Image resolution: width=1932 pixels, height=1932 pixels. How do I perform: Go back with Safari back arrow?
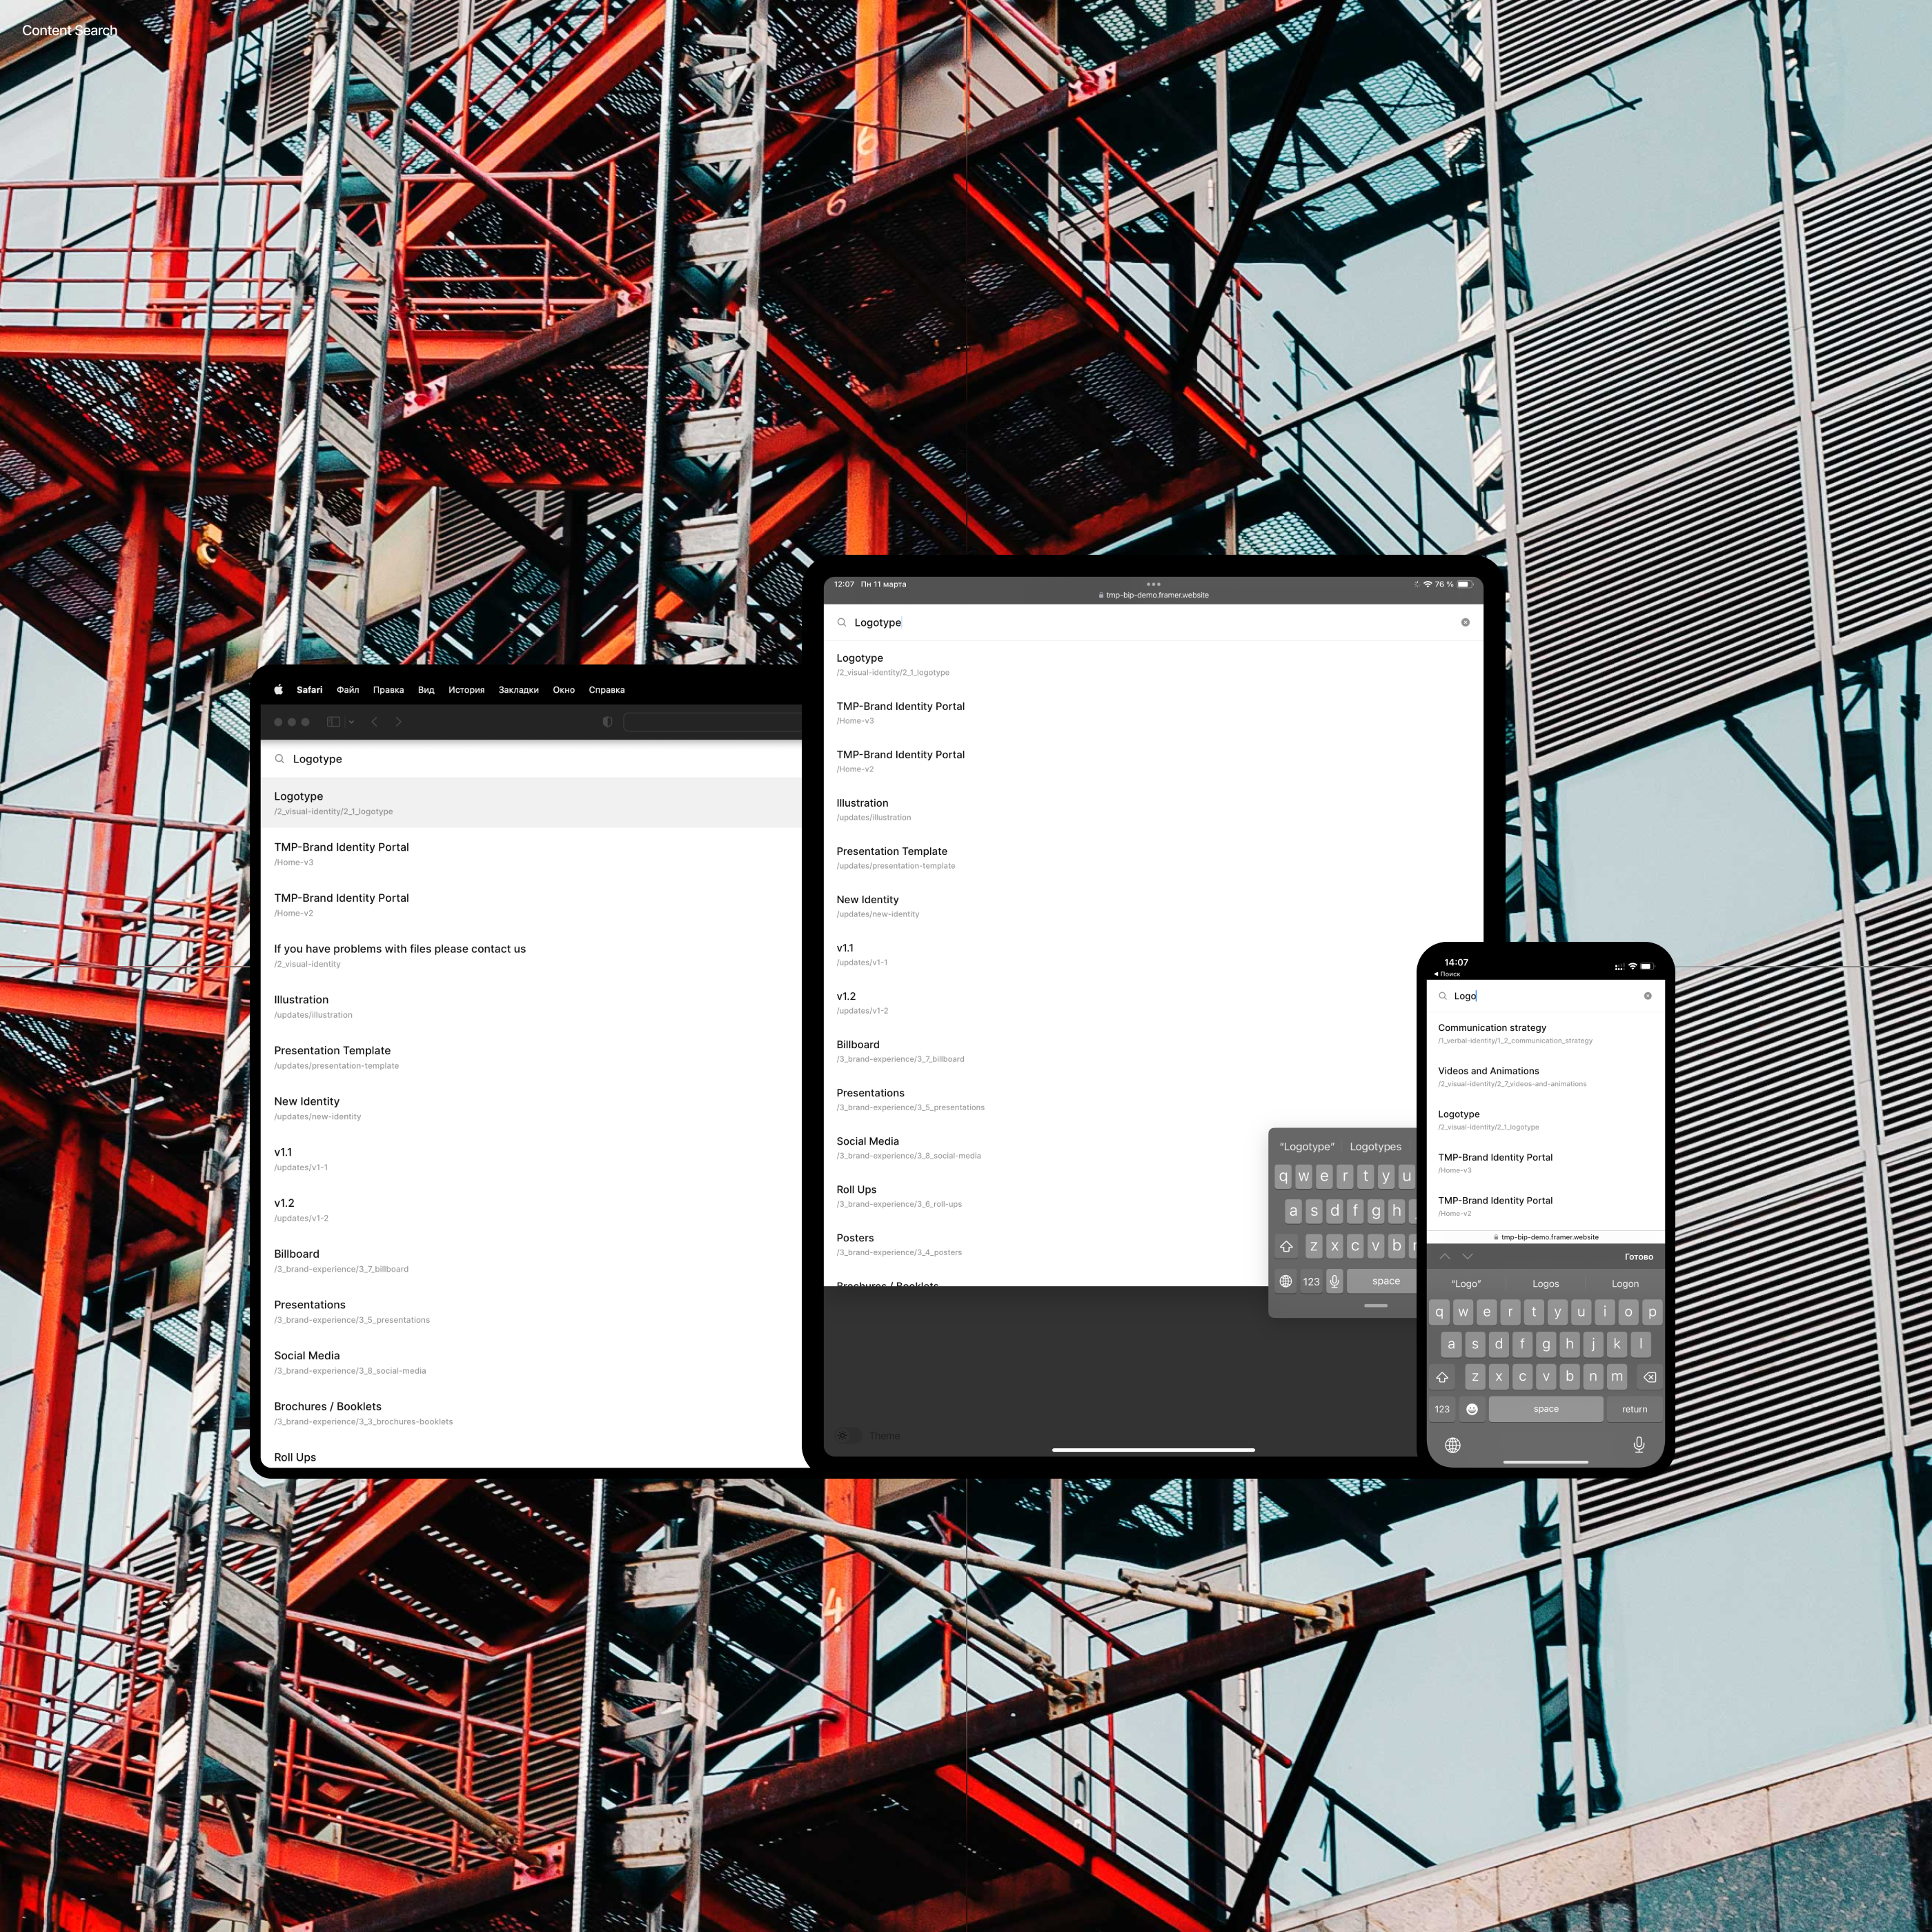(x=375, y=722)
